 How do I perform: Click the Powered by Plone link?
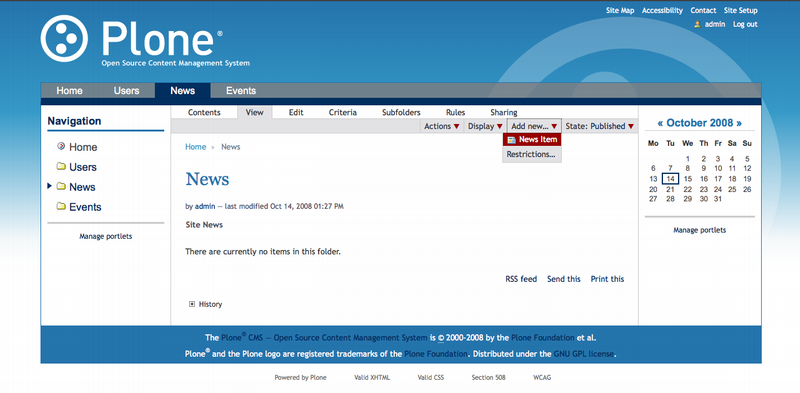point(301,378)
